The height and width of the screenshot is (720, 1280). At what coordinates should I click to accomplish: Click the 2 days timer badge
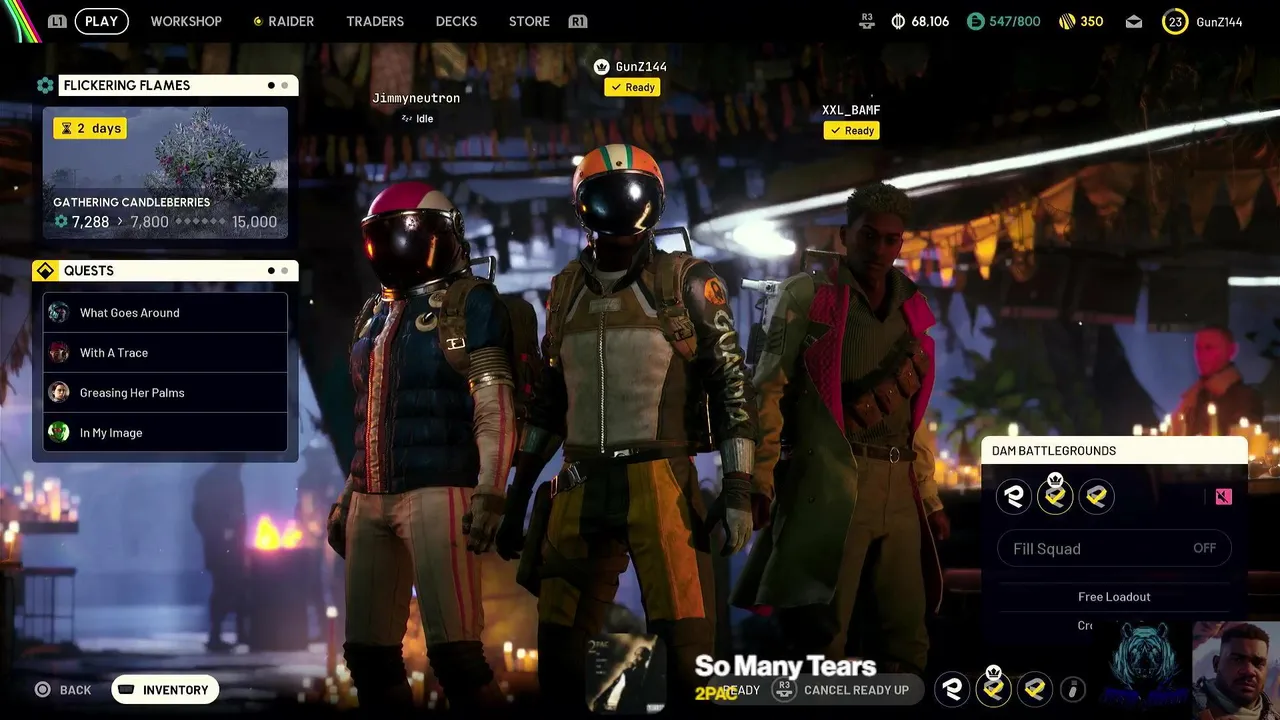coord(90,128)
